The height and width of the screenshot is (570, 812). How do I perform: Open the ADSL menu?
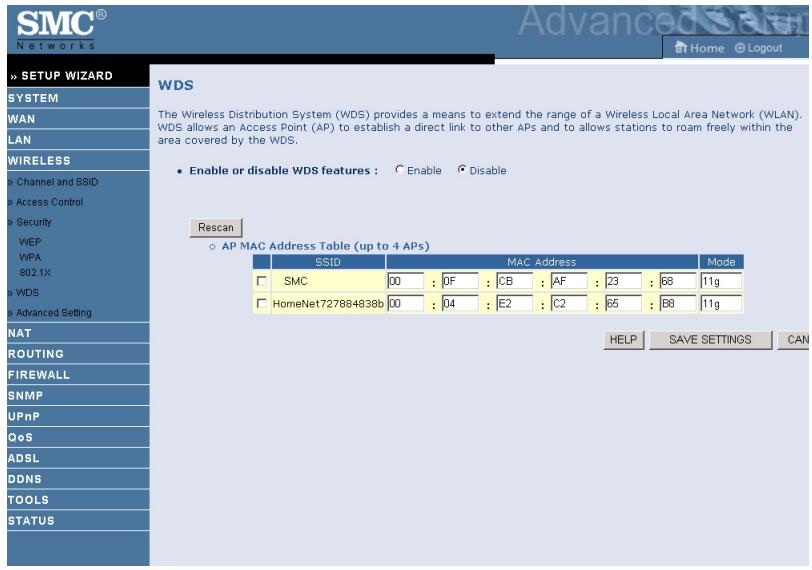(x=78, y=458)
